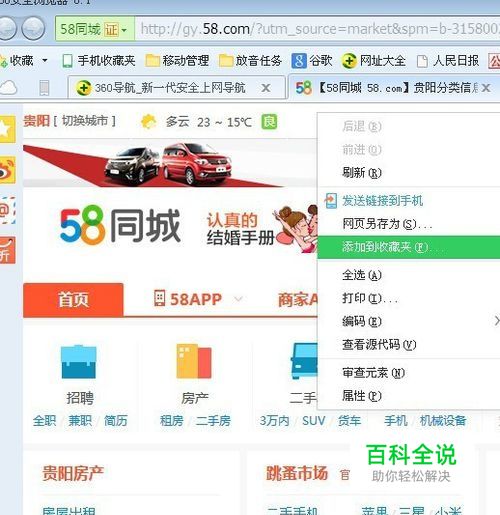The image size is (500, 515).
Task: Open the 简历 link
Action: point(116,421)
